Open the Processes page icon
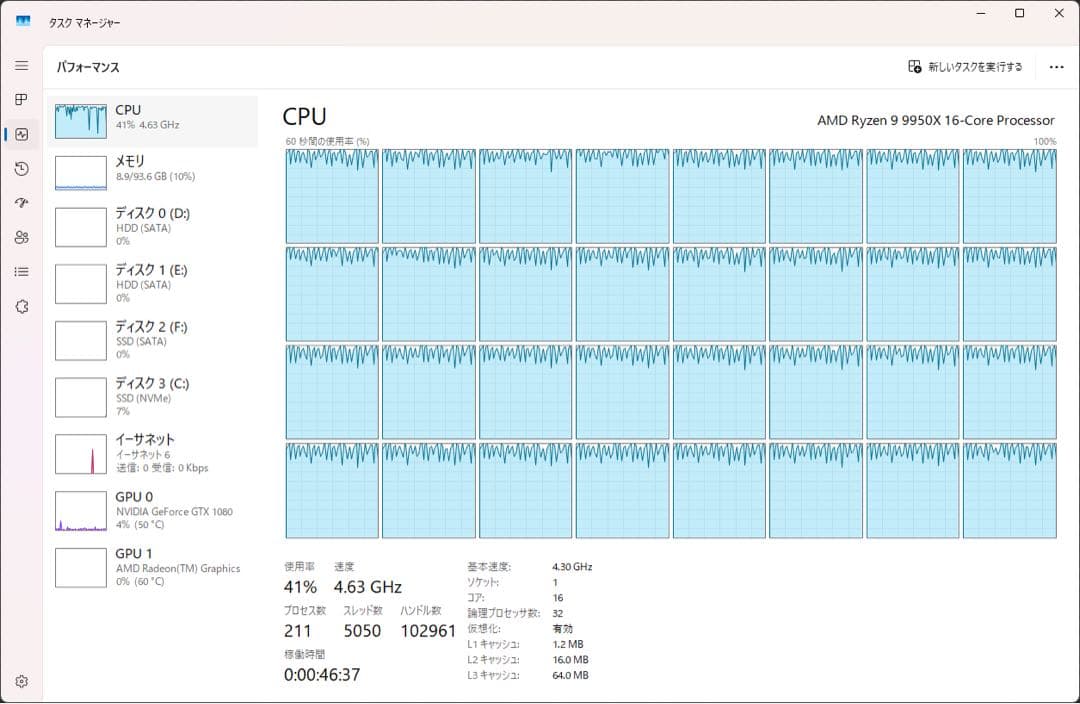This screenshot has height=704, width=1080. coord(21,100)
